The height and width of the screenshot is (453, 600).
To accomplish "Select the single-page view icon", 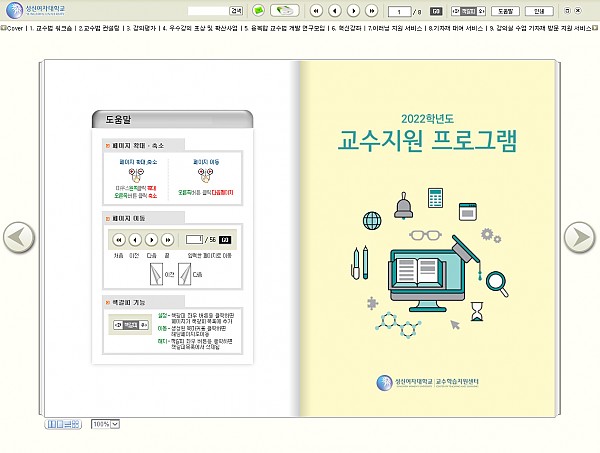I will coord(60,424).
